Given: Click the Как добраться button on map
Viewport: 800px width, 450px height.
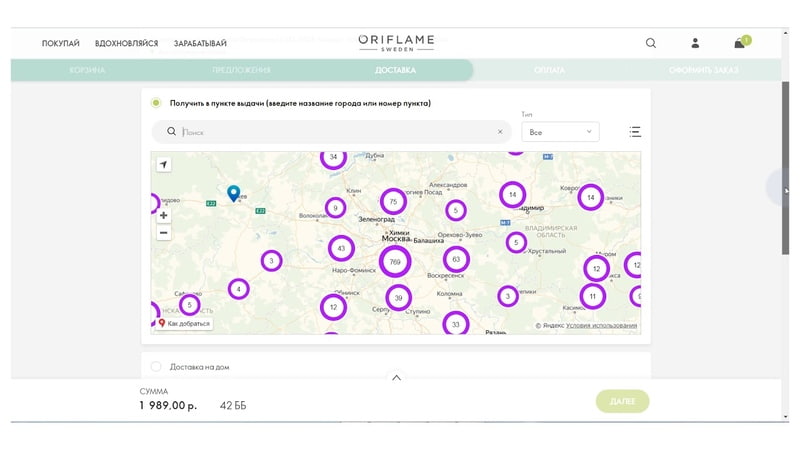Looking at the screenshot, I should click(x=184, y=323).
